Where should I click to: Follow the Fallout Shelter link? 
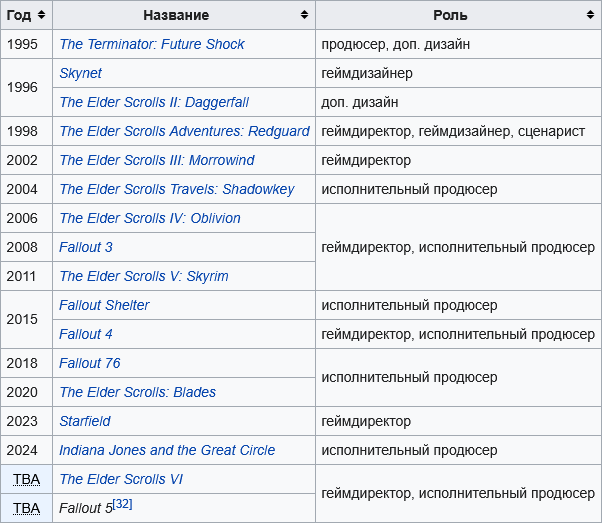[x=104, y=305]
